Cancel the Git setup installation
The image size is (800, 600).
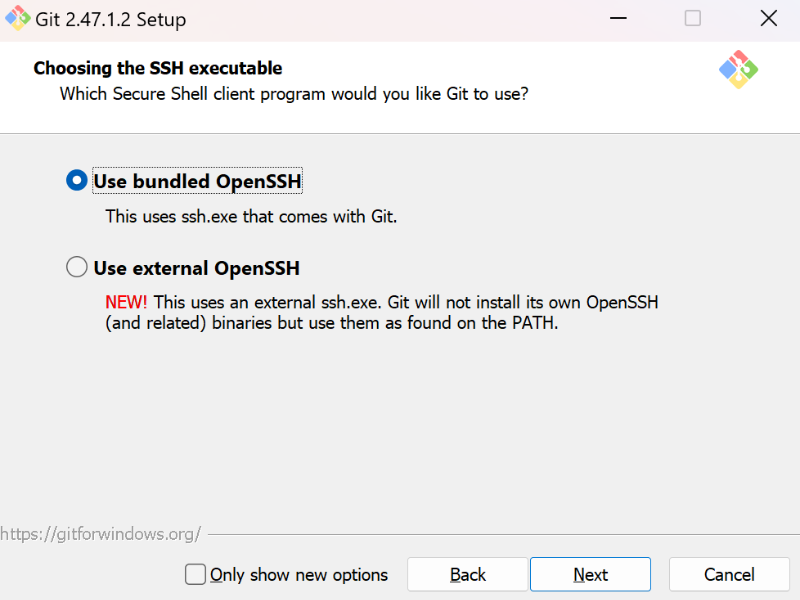(729, 574)
